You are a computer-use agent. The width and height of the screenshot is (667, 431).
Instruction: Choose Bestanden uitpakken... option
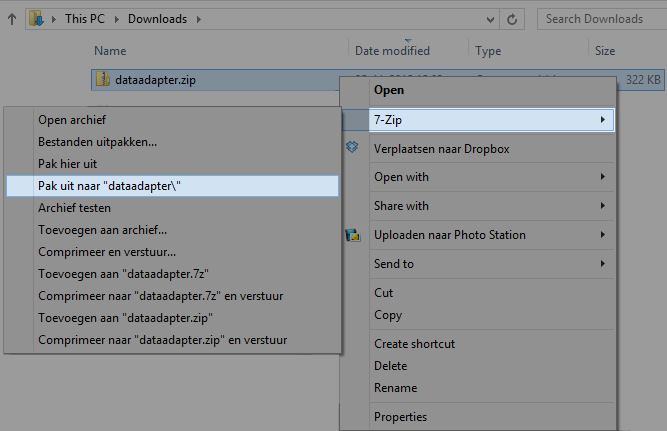point(97,142)
